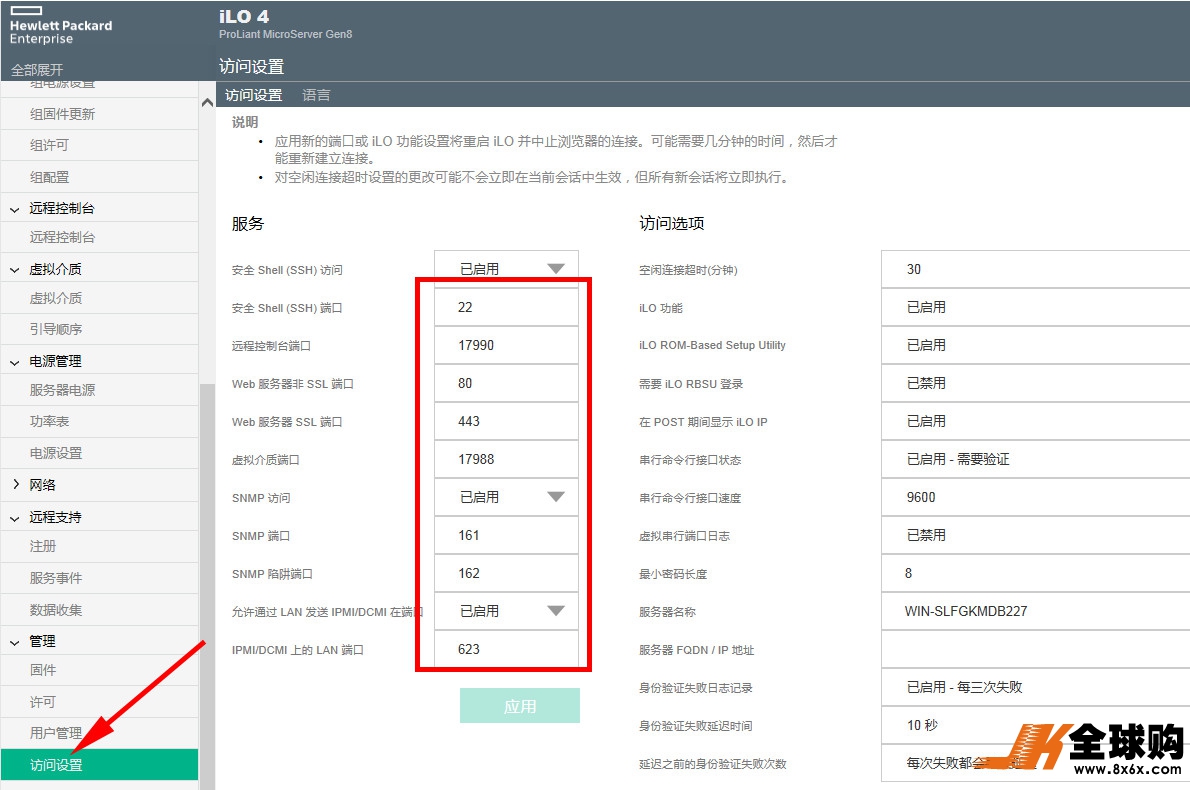Open 组许可 in the sidebar
The image size is (1190, 790).
click(99, 145)
